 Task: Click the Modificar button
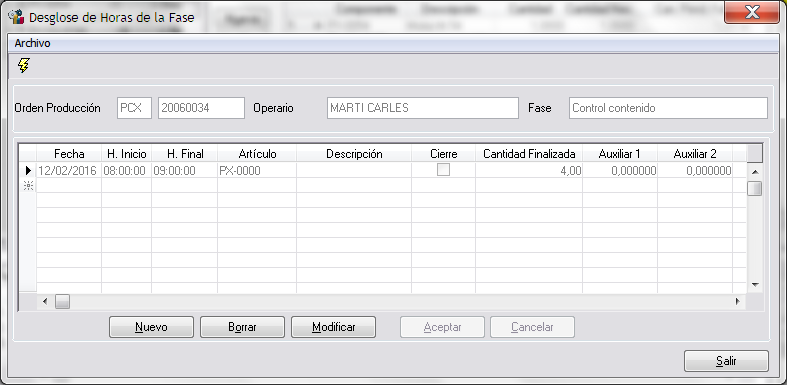334,327
